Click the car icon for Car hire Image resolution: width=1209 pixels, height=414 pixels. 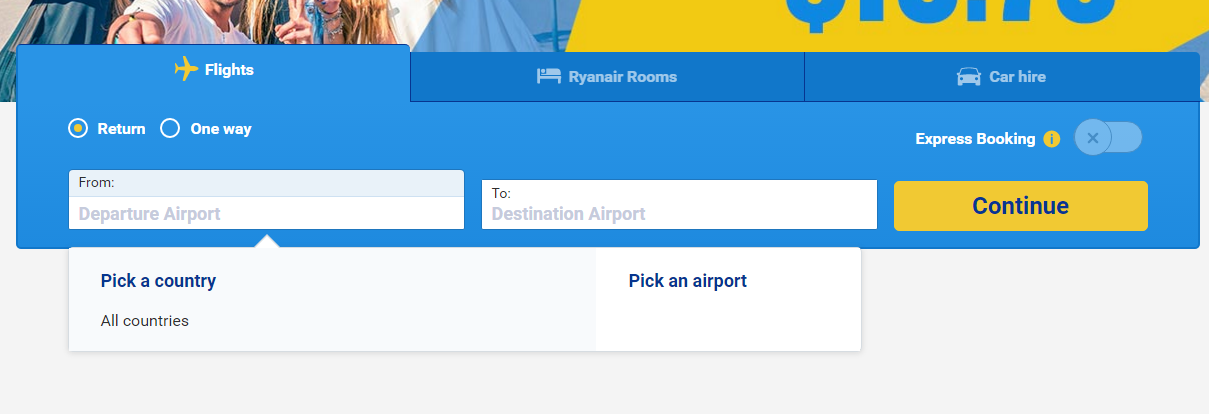point(968,77)
